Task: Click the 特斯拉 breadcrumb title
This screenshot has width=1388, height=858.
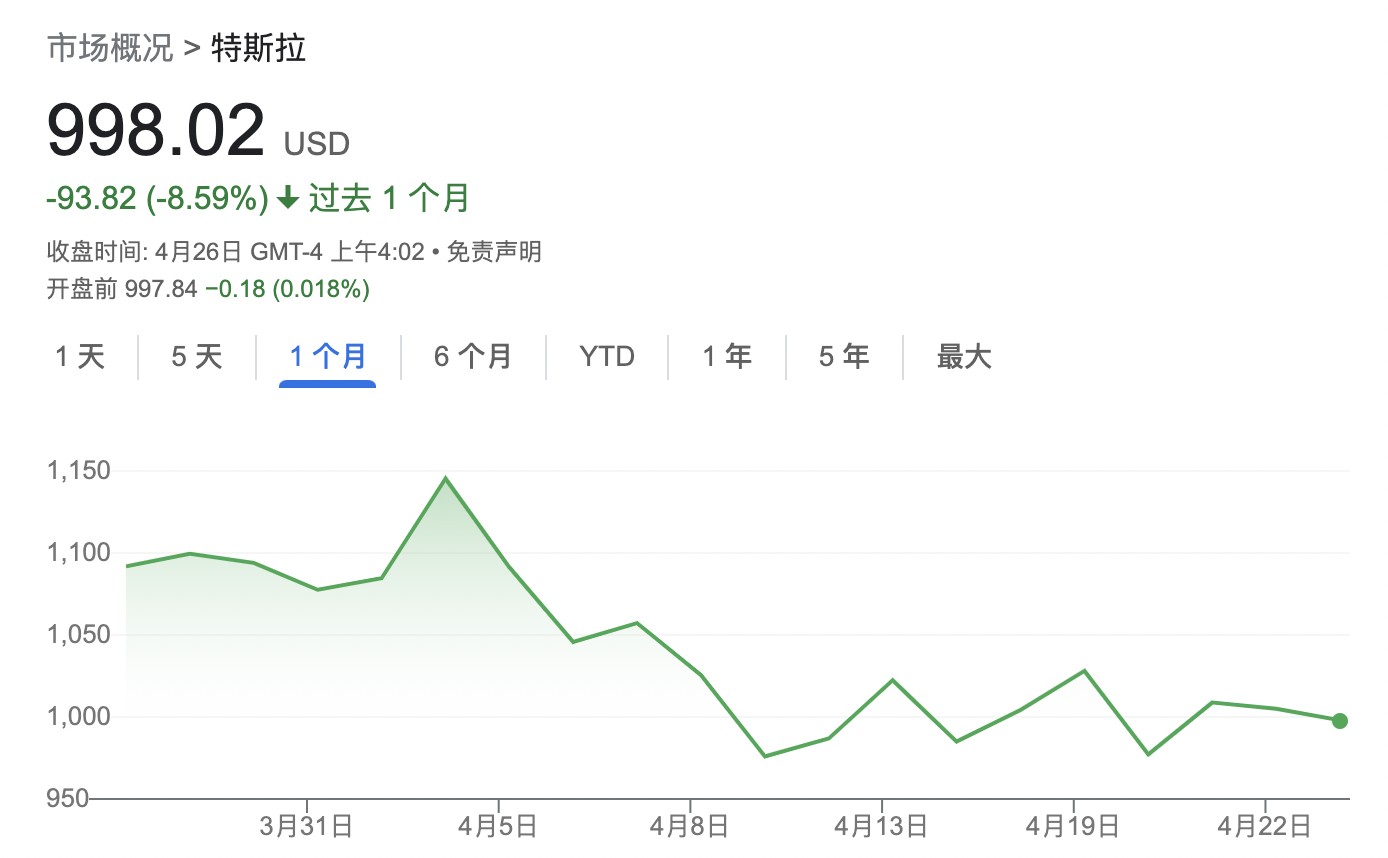Action: pos(259,49)
